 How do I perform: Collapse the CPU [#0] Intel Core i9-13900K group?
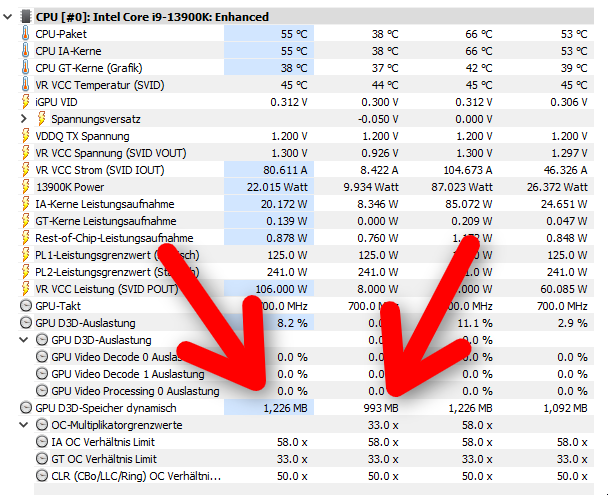click(7, 17)
